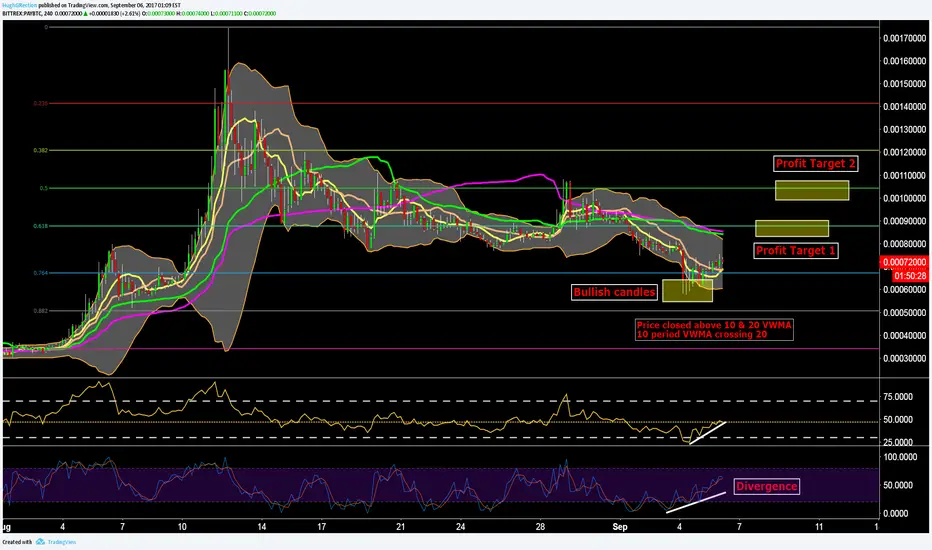Click the 0.882 Fibonacci level label

pyautogui.click(x=40, y=311)
